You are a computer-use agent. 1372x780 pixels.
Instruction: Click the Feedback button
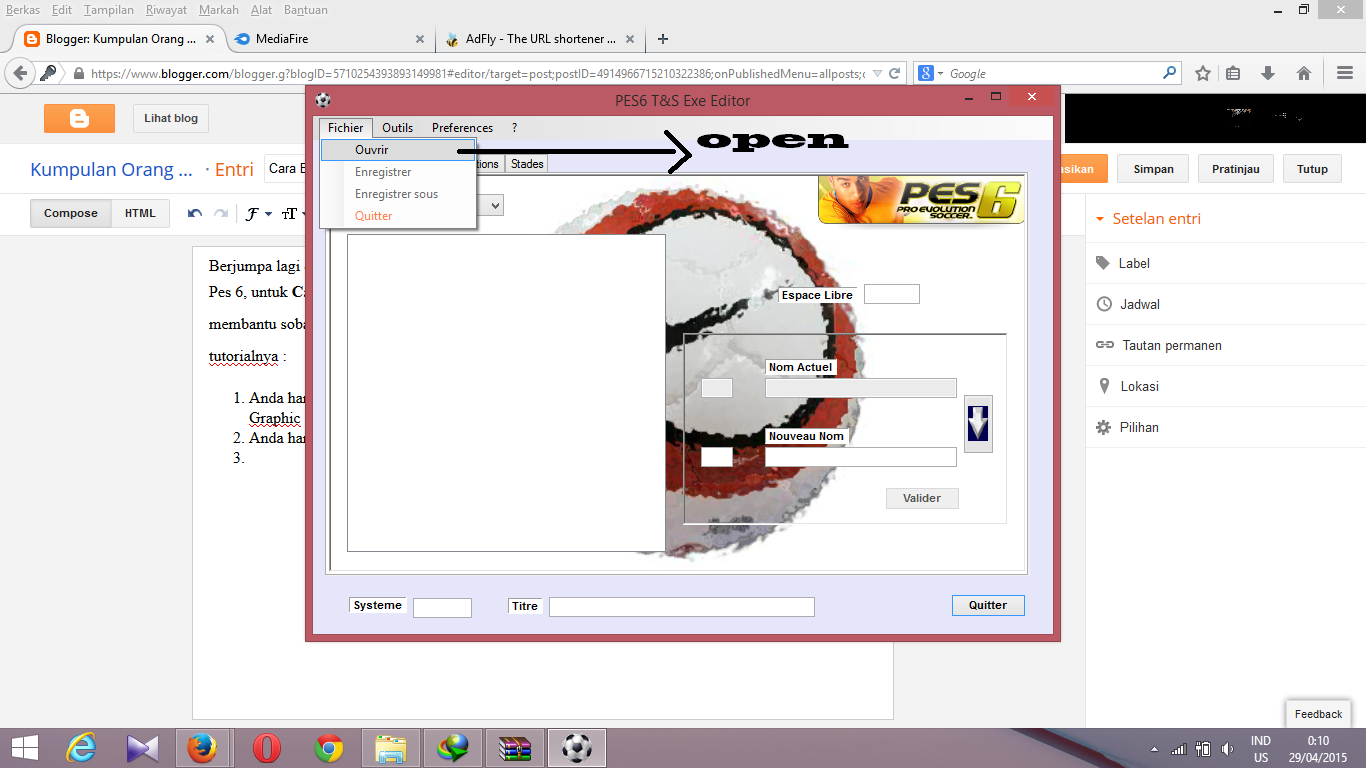(1318, 714)
